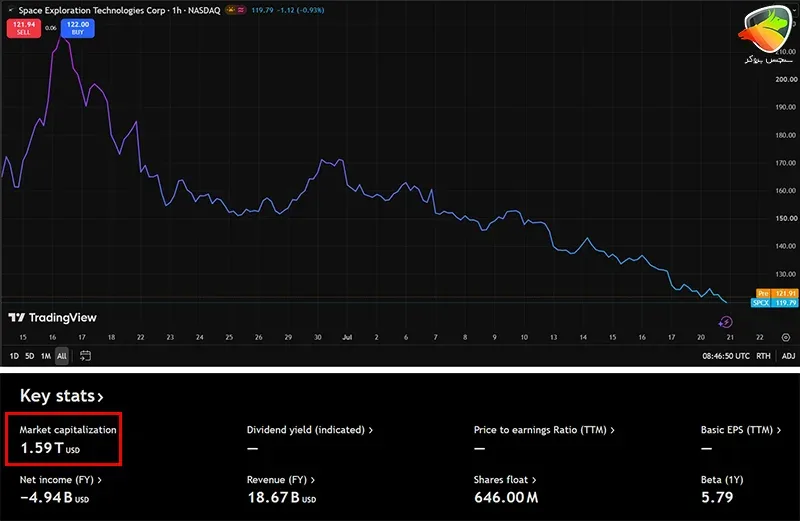Click Space Exploration Technologies Corp symbol title
This screenshot has width=800, height=521.
click(x=92, y=10)
